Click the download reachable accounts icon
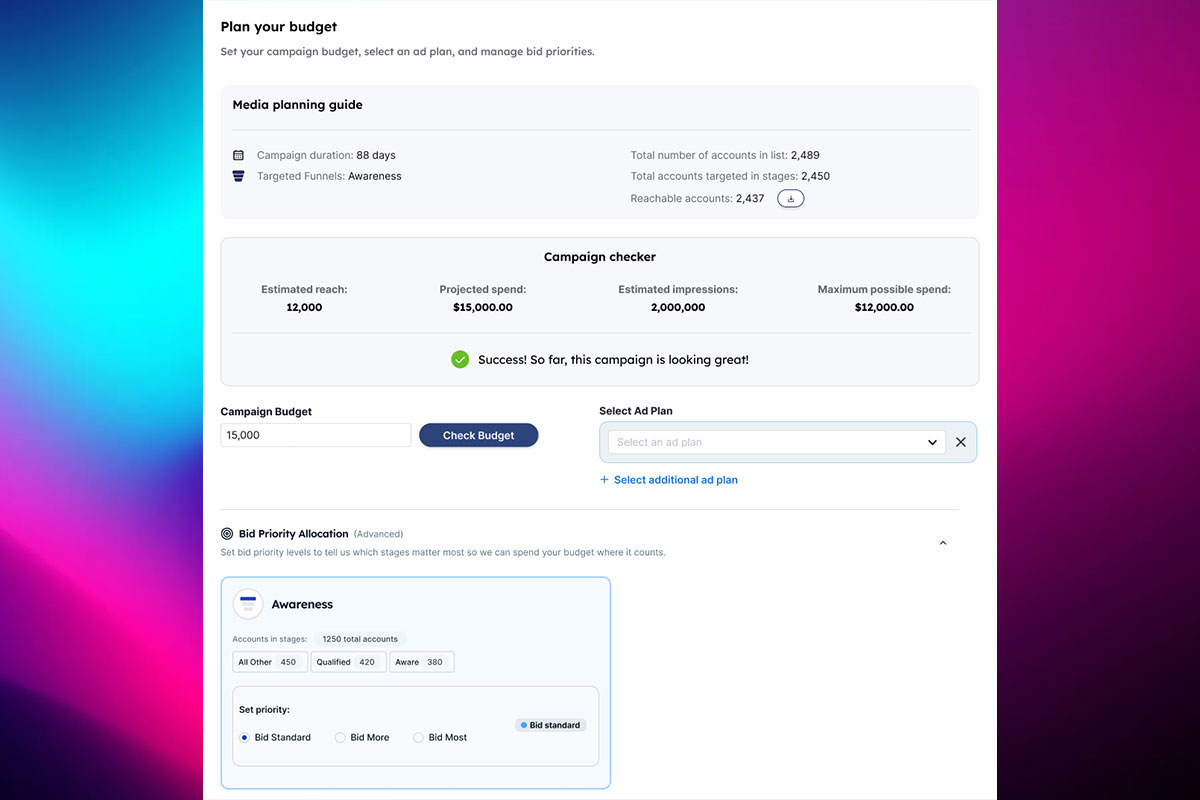Viewport: 1200px width, 800px height. click(790, 199)
